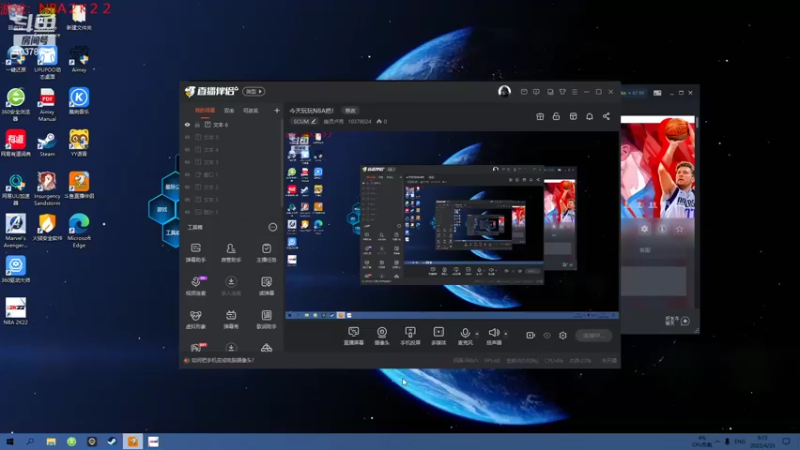Screen dimensions: 800x450
Task: Open the 读弹幕 read danmaku tool
Action: (x=266, y=286)
